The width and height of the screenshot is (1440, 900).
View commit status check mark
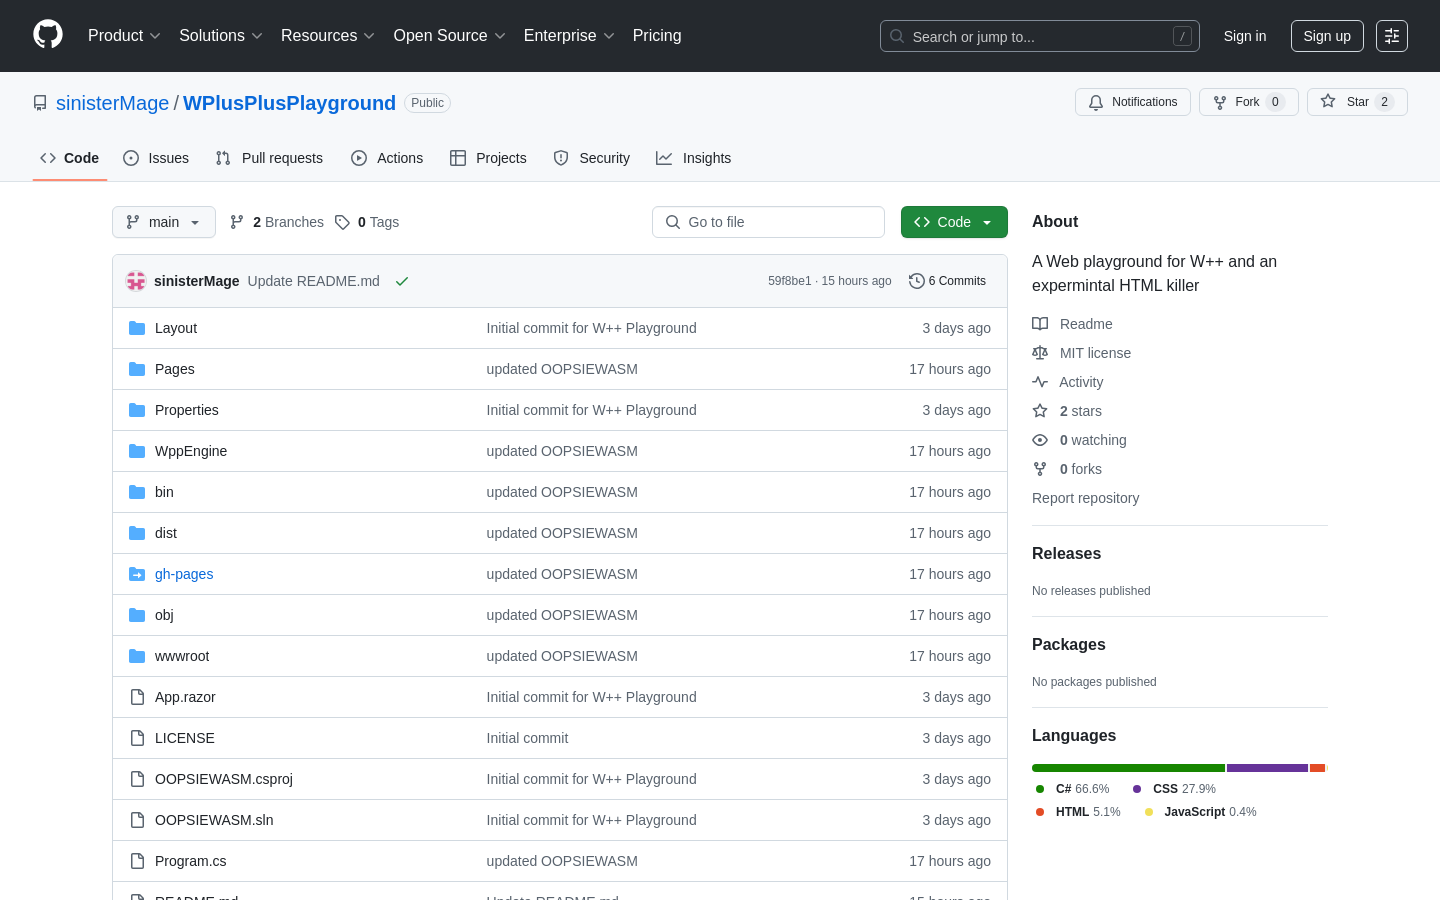[x=402, y=281]
